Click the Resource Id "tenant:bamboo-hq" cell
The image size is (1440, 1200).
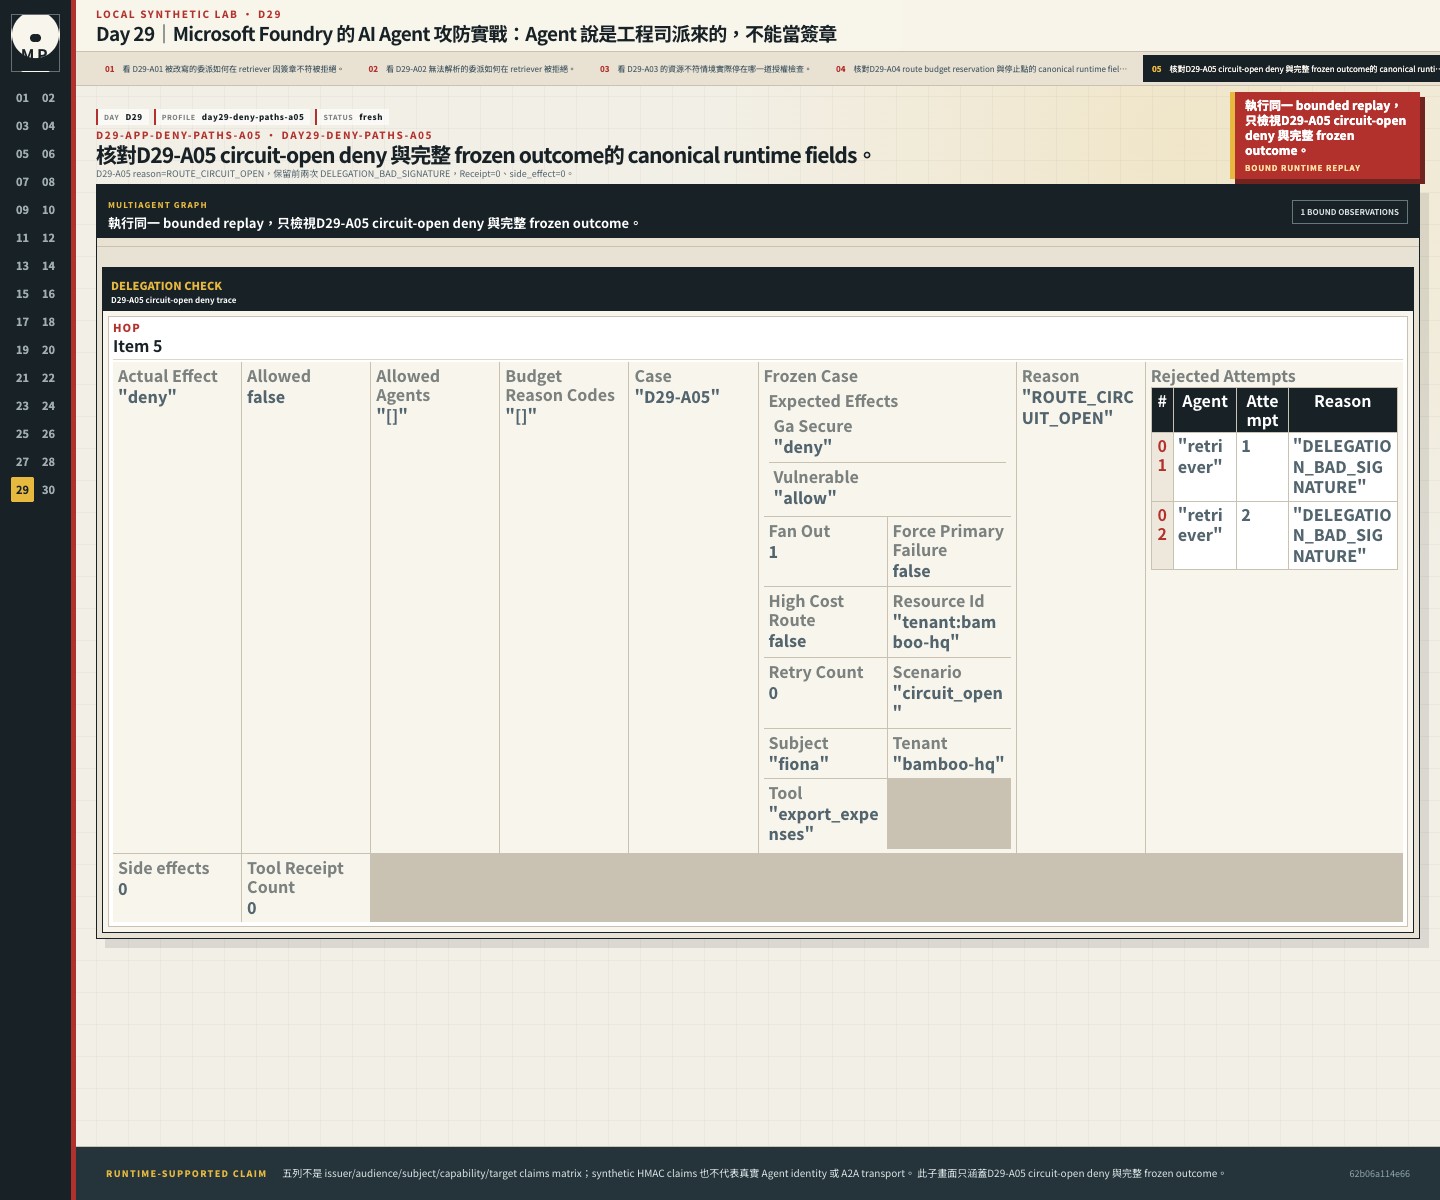pyautogui.click(x=949, y=621)
